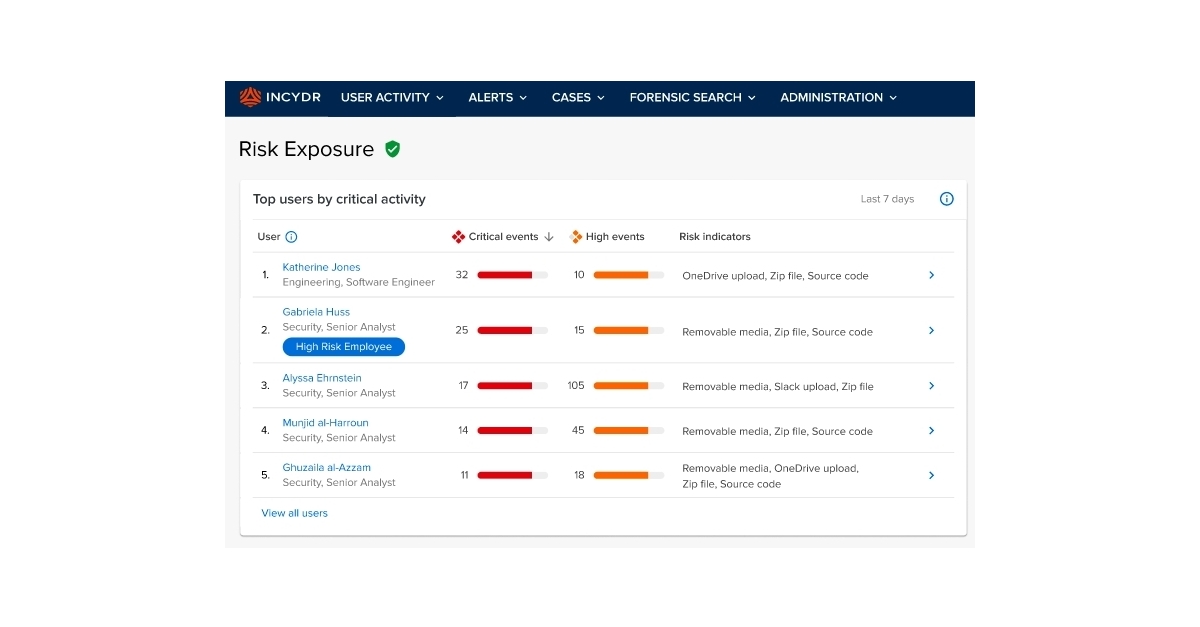
Task: Click the orange High events diamond icon
Action: click(576, 236)
